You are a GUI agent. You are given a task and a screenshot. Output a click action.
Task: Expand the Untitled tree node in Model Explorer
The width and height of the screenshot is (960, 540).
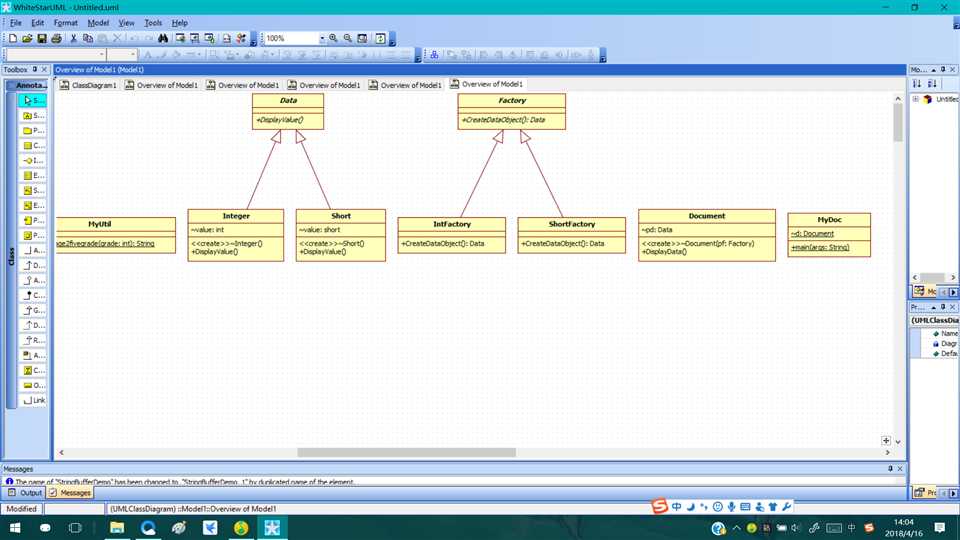coord(915,99)
